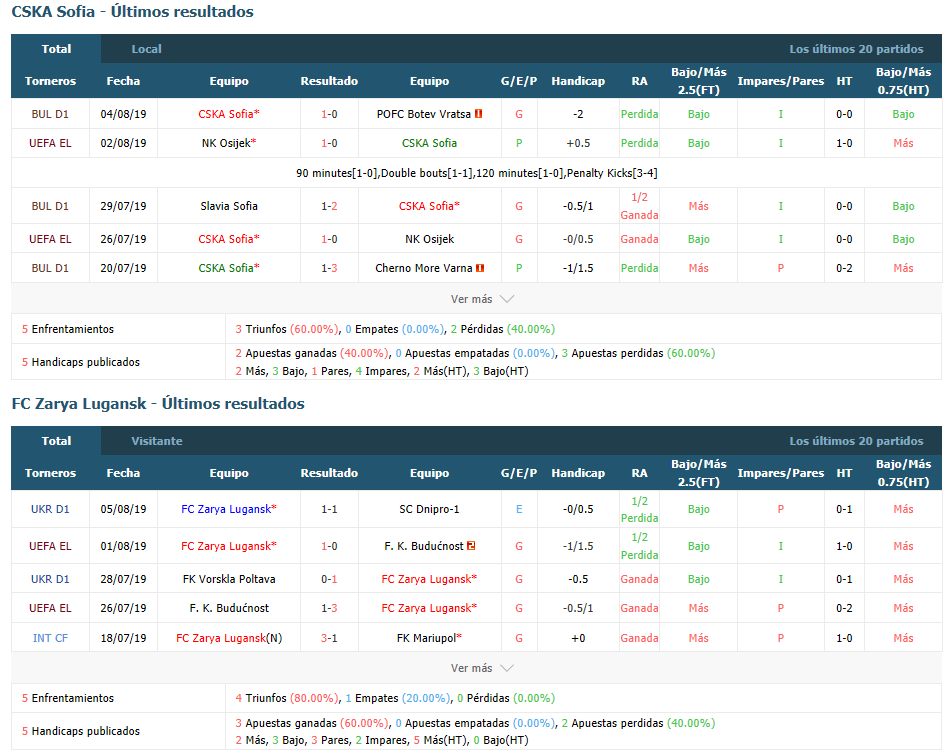The height and width of the screenshot is (755, 949).
Task: Click the "FC Zarya Lugansk - Últimos resultados" heading
Action: pos(158,404)
